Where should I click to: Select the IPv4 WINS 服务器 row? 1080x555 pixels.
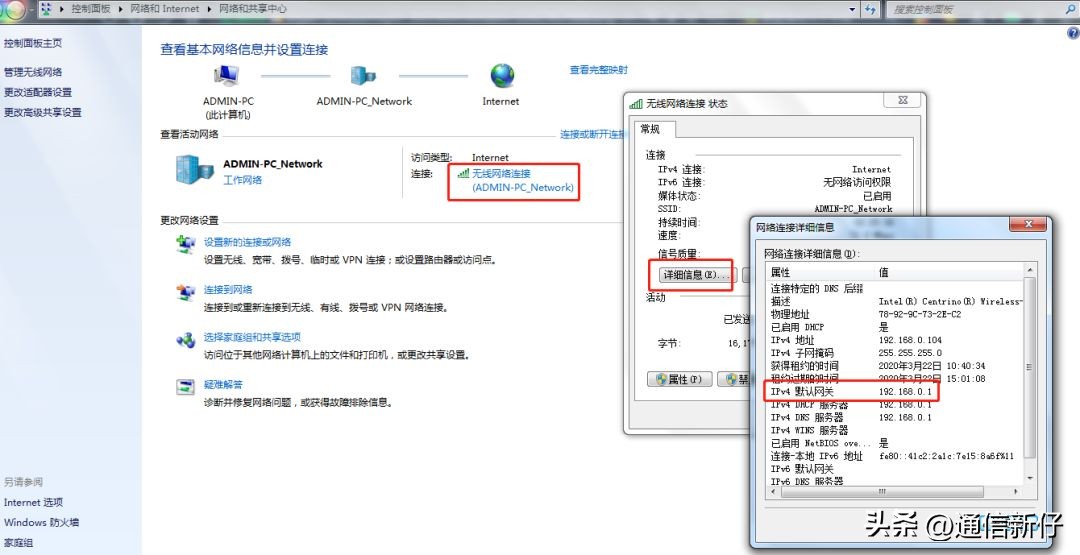[895, 430]
